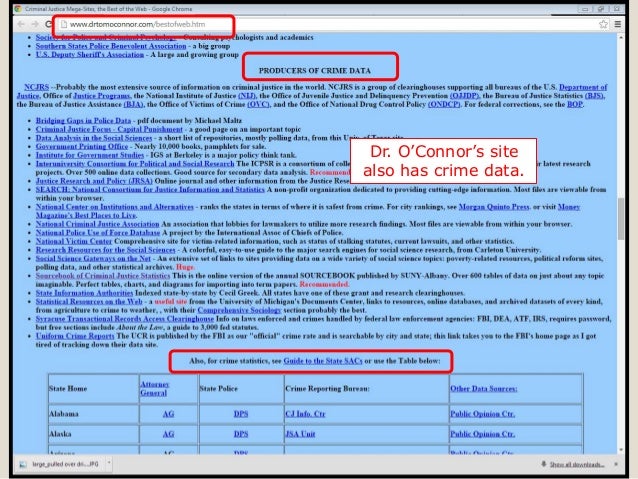The width and height of the screenshot is (638, 479).
Task: Open the downloaded large_pulled over JPG file
Action: [60, 464]
